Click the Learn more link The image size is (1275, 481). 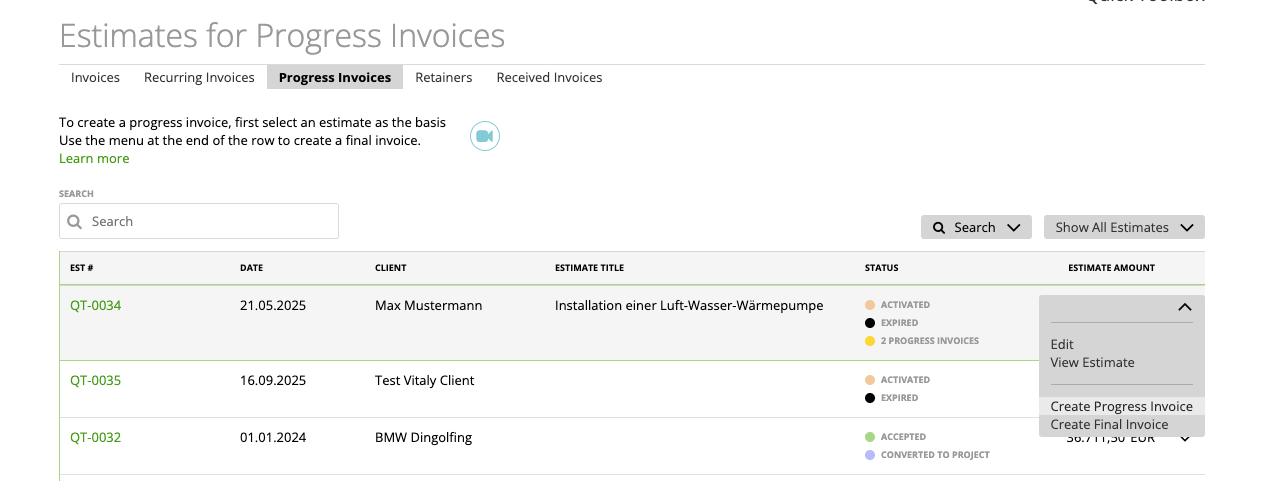pyautogui.click(x=94, y=158)
